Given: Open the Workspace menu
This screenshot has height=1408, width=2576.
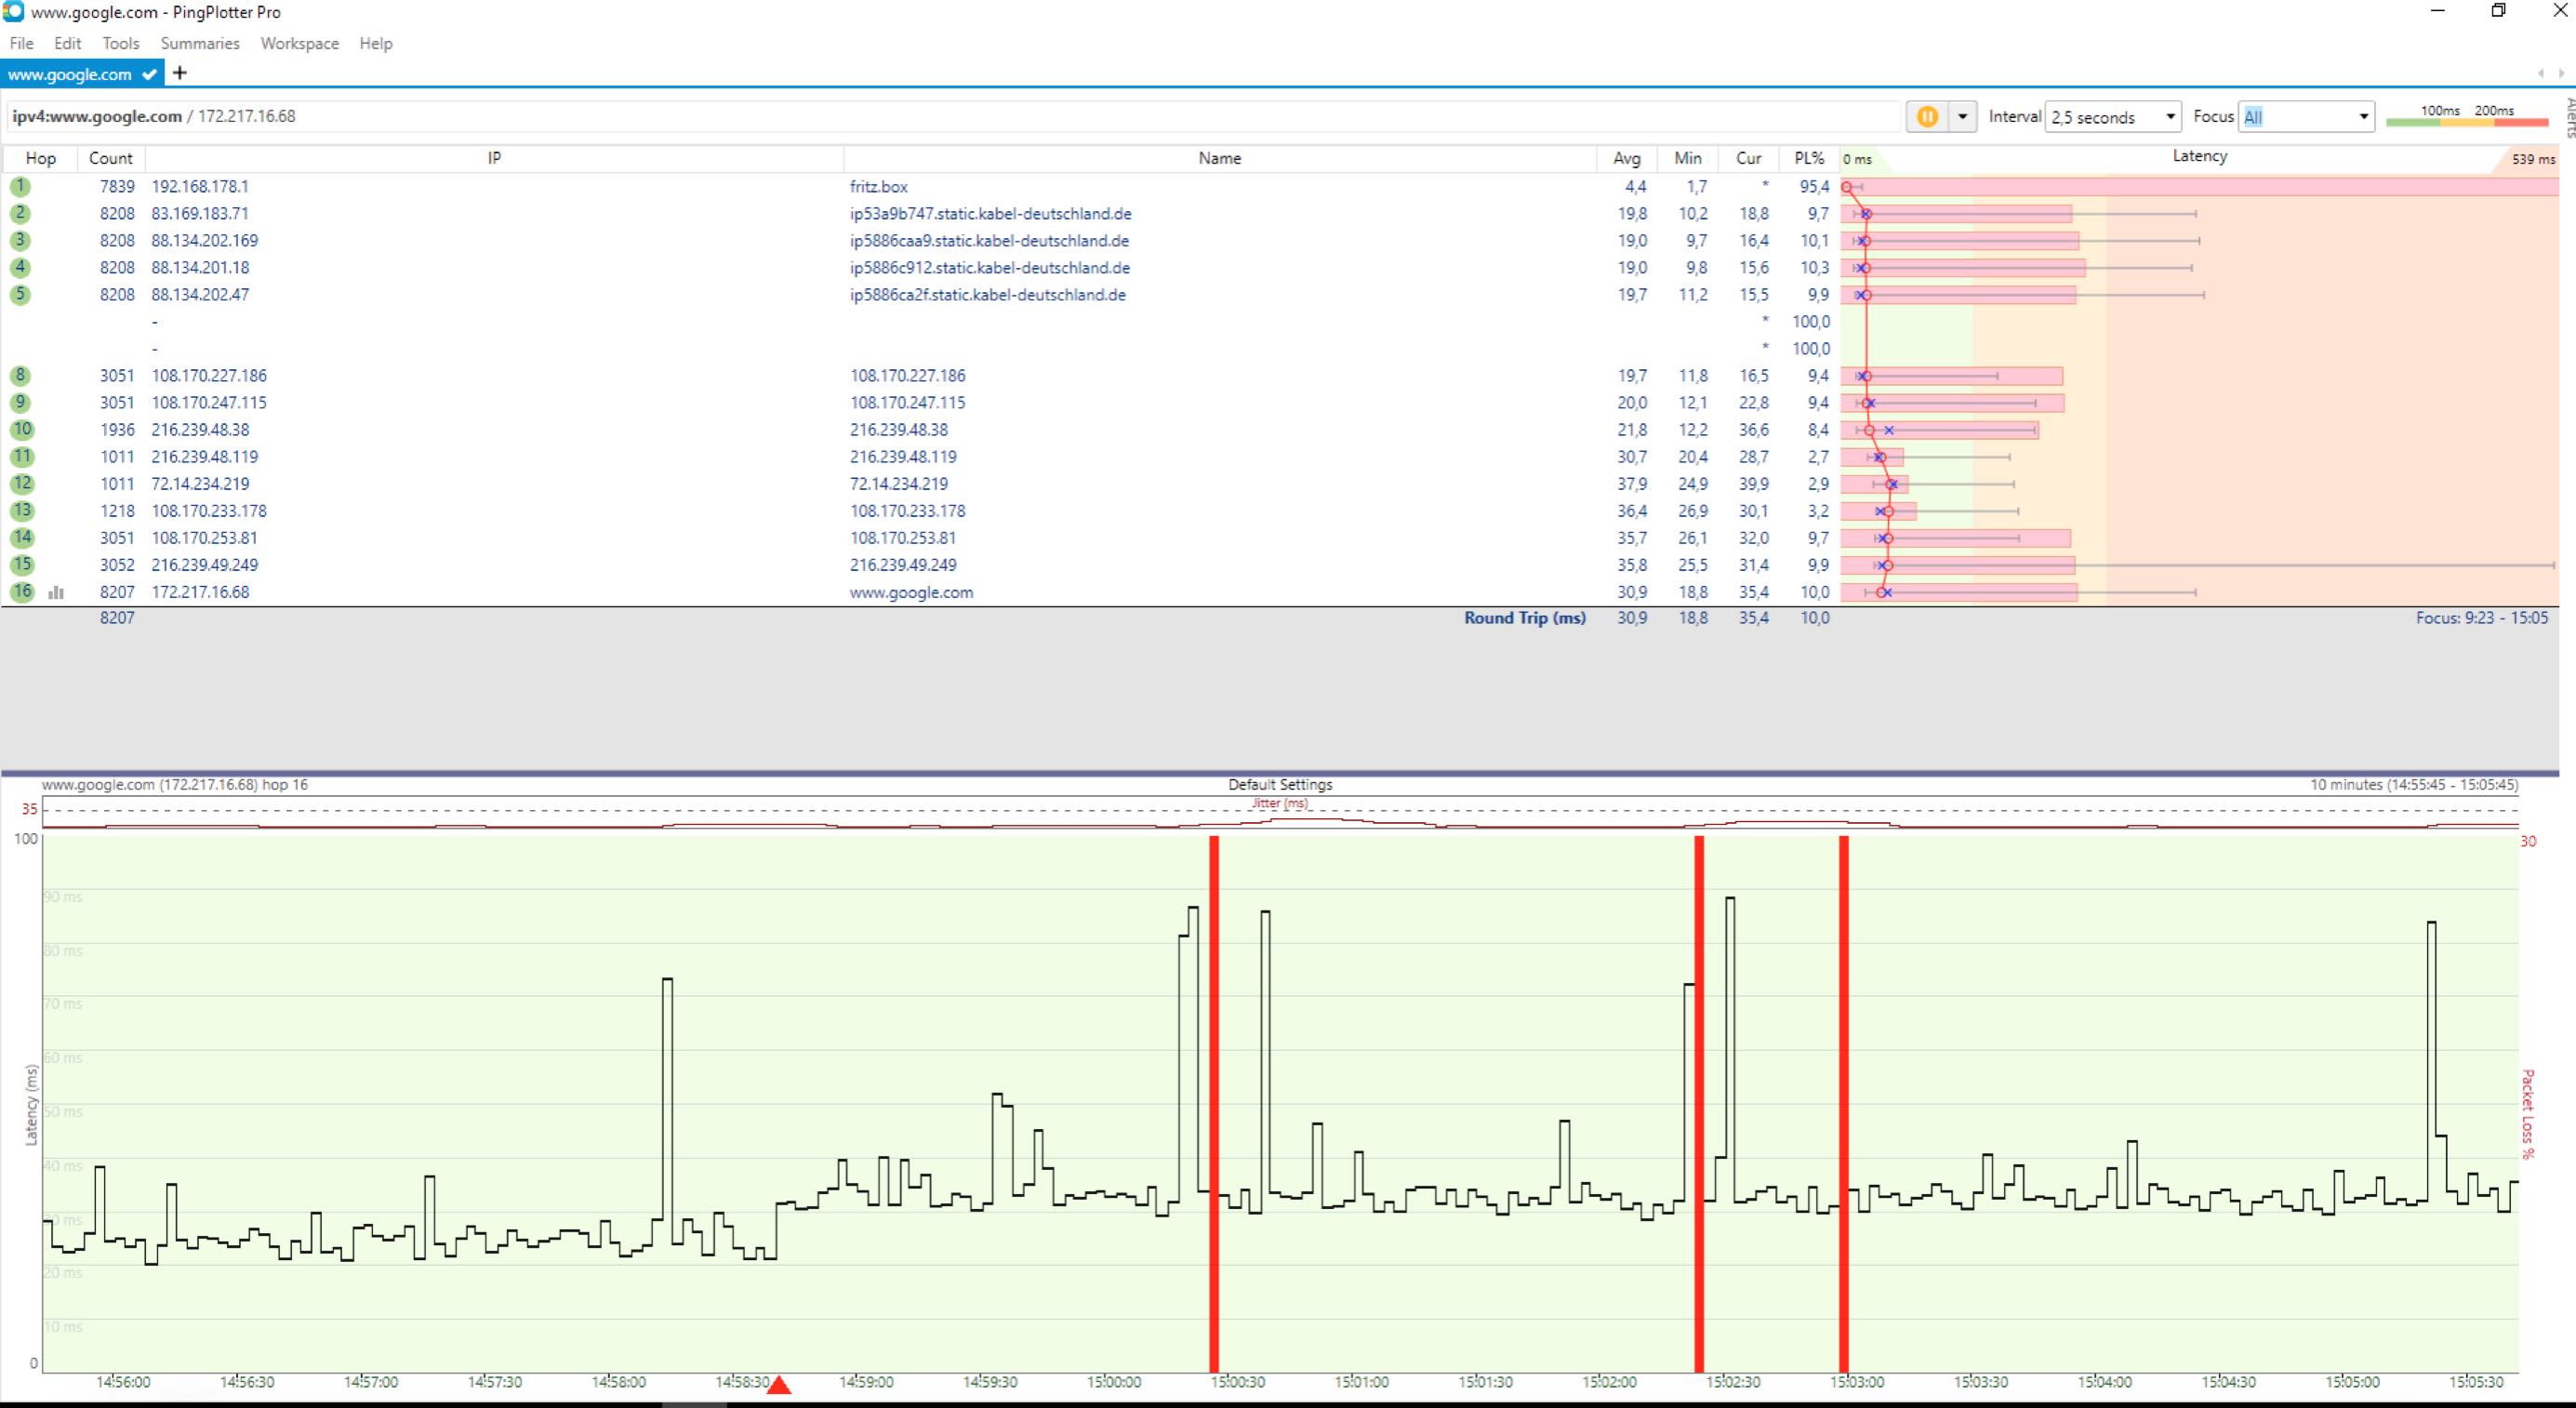Looking at the screenshot, I should coord(299,43).
